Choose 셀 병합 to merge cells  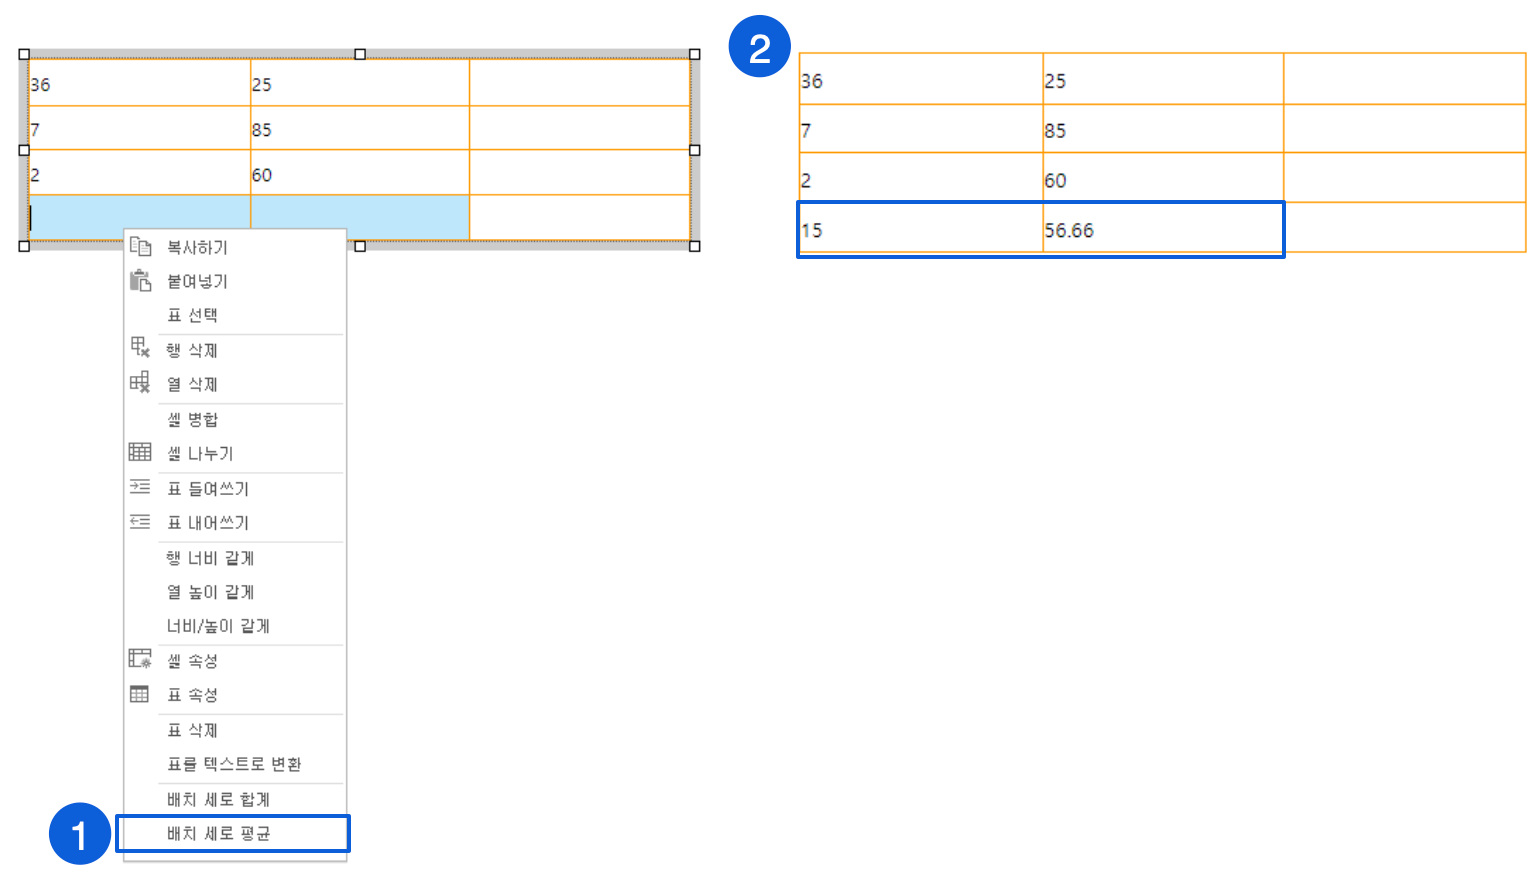click(193, 420)
